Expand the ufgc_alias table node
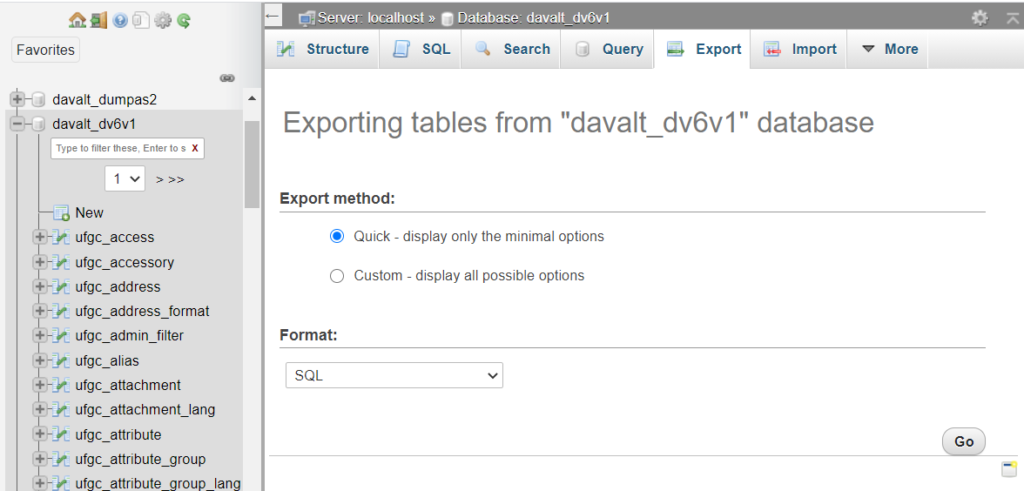Viewport: 1024px width, 491px height. pyautogui.click(x=40, y=360)
